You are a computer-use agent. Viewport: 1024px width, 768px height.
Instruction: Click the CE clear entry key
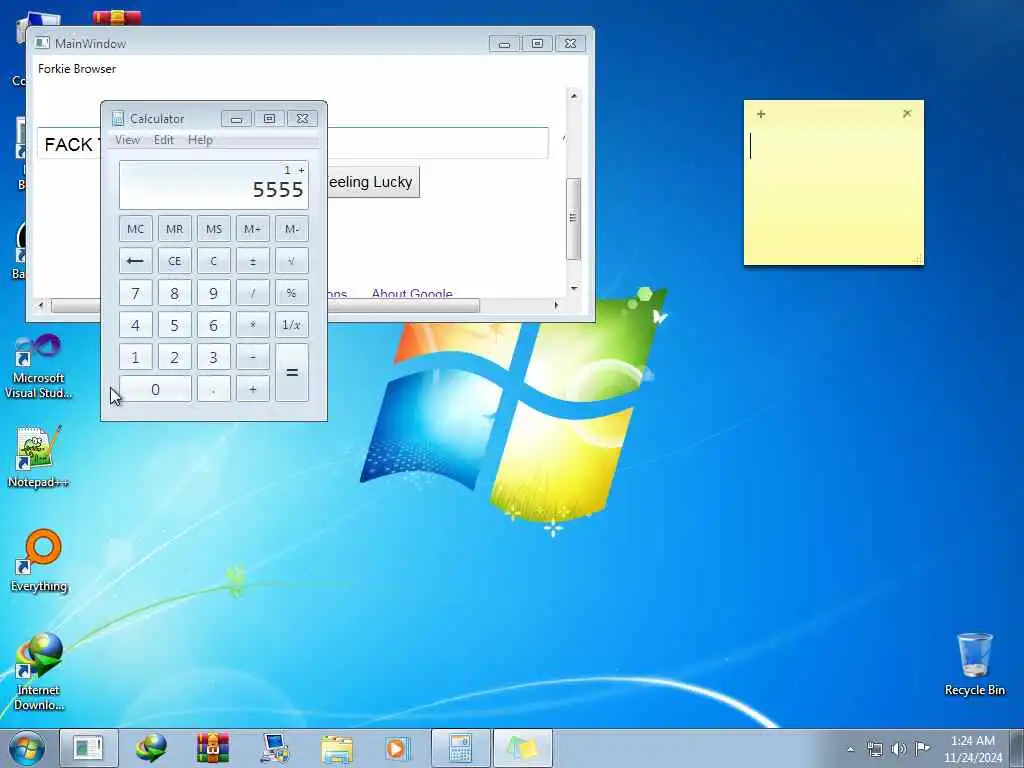(174, 261)
